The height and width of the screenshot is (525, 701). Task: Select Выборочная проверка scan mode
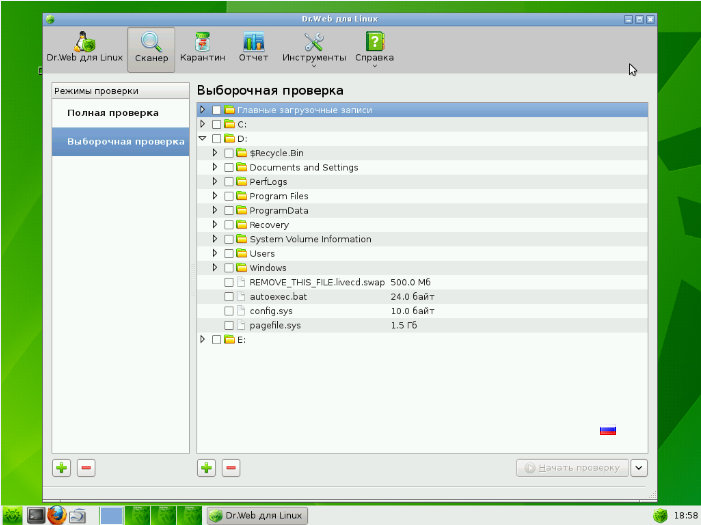(121, 142)
